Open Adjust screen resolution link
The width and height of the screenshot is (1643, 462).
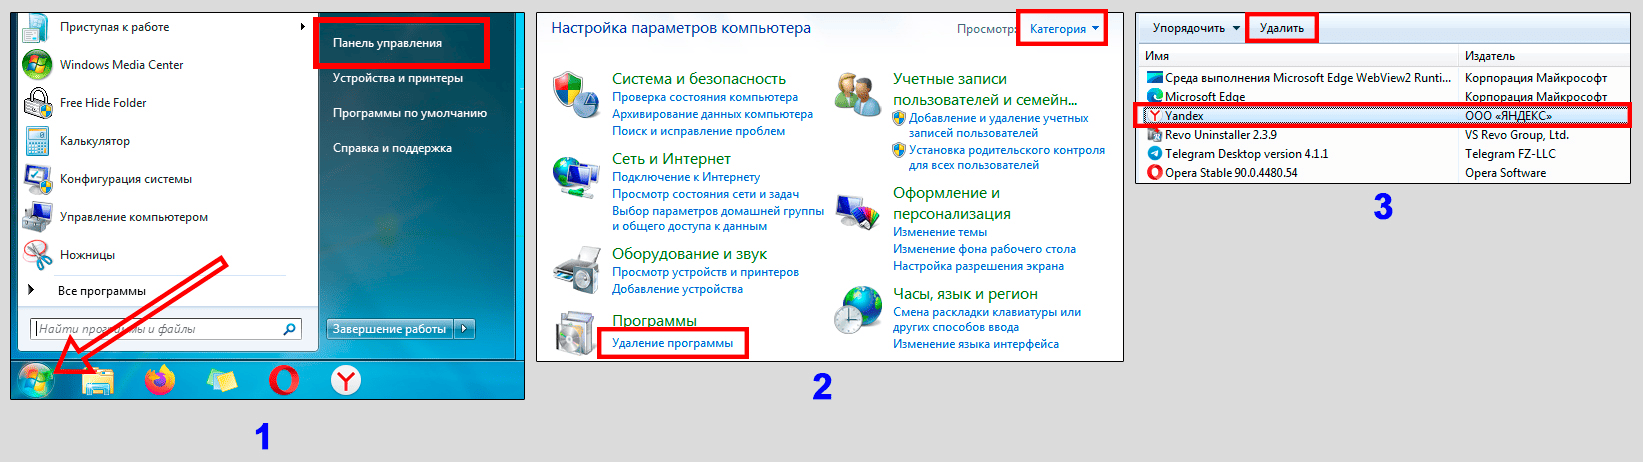[978, 266]
